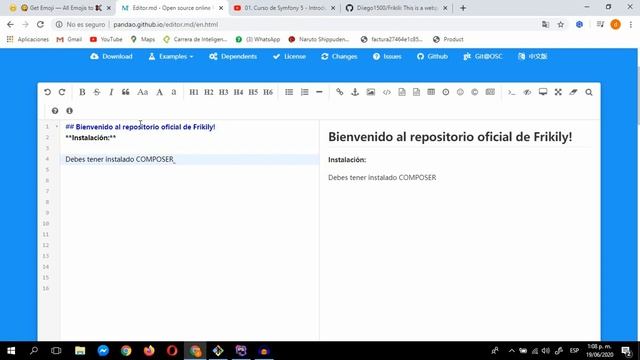Insert inline code
This screenshot has width=640, height=360.
(387, 92)
